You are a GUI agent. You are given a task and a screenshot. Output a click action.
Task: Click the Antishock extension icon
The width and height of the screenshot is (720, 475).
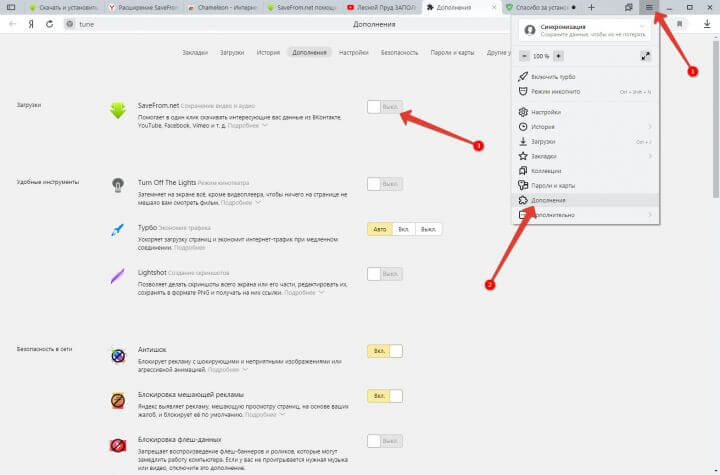tap(118, 356)
